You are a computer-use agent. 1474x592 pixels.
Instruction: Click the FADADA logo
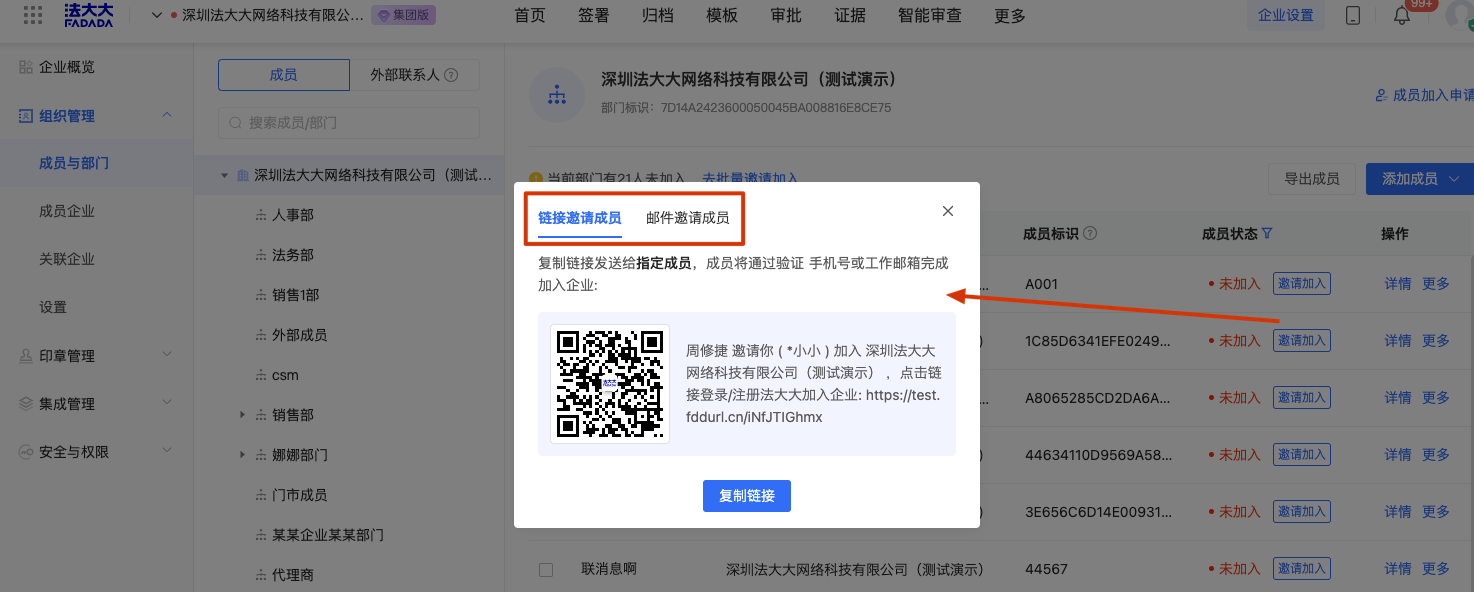[x=89, y=15]
